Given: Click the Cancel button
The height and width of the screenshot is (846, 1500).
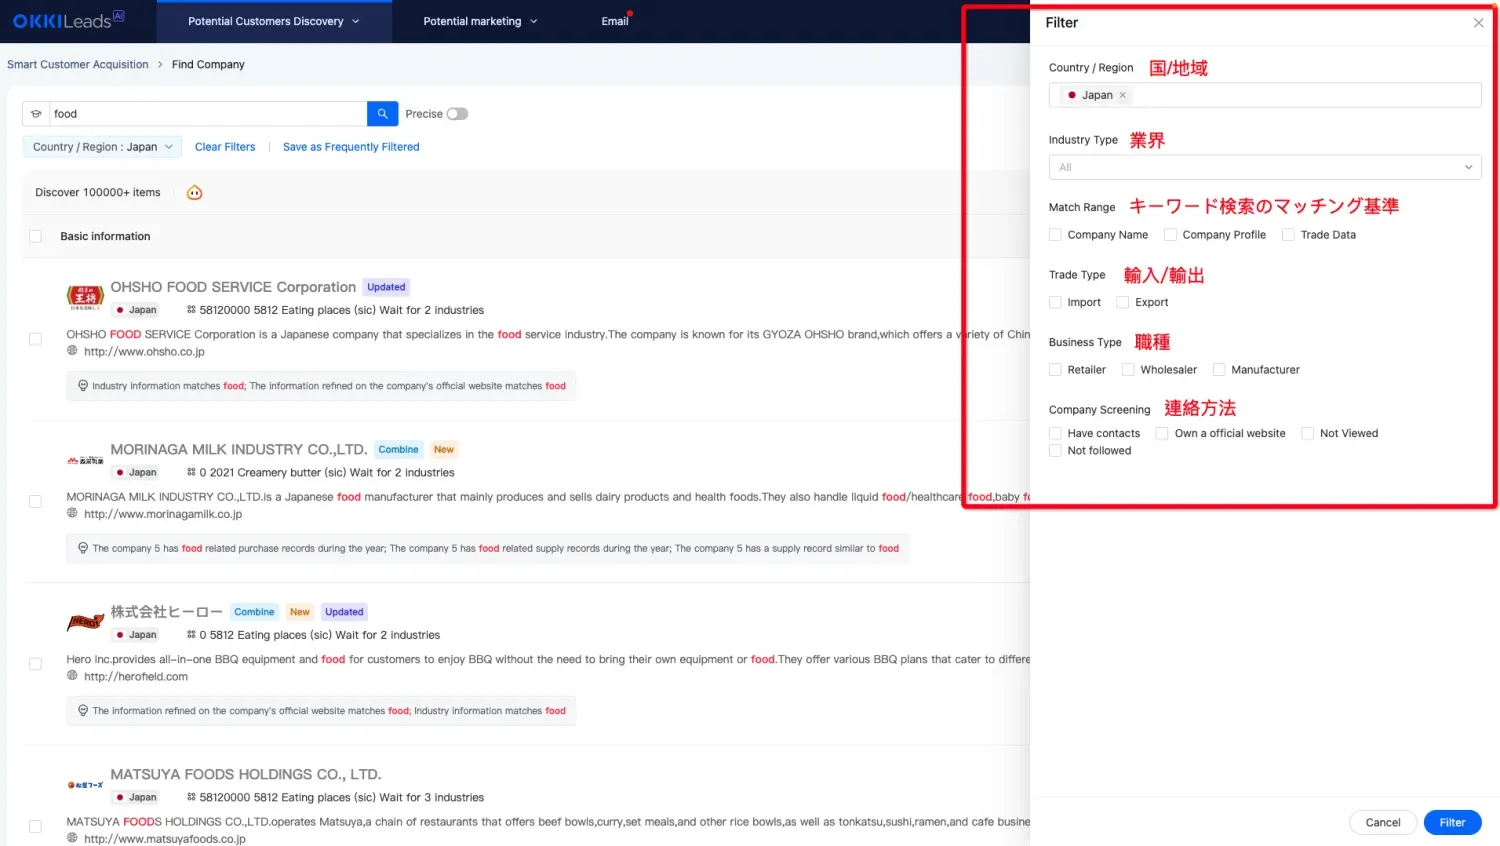Looking at the screenshot, I should pyautogui.click(x=1383, y=822).
